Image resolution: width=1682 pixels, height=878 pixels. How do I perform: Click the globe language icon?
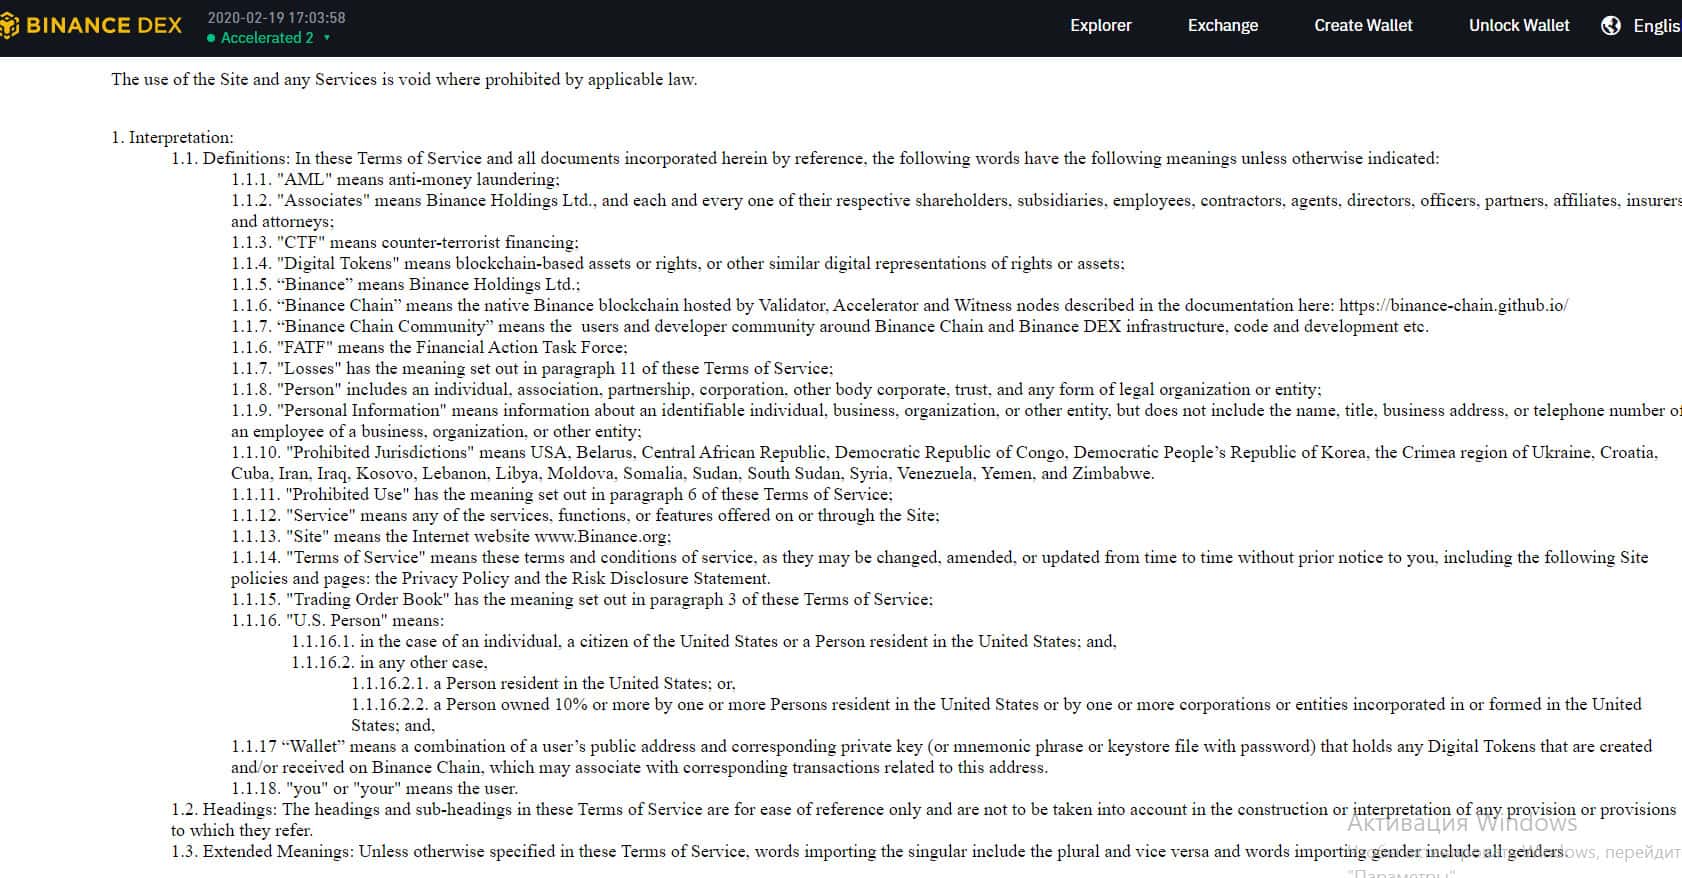click(1611, 26)
